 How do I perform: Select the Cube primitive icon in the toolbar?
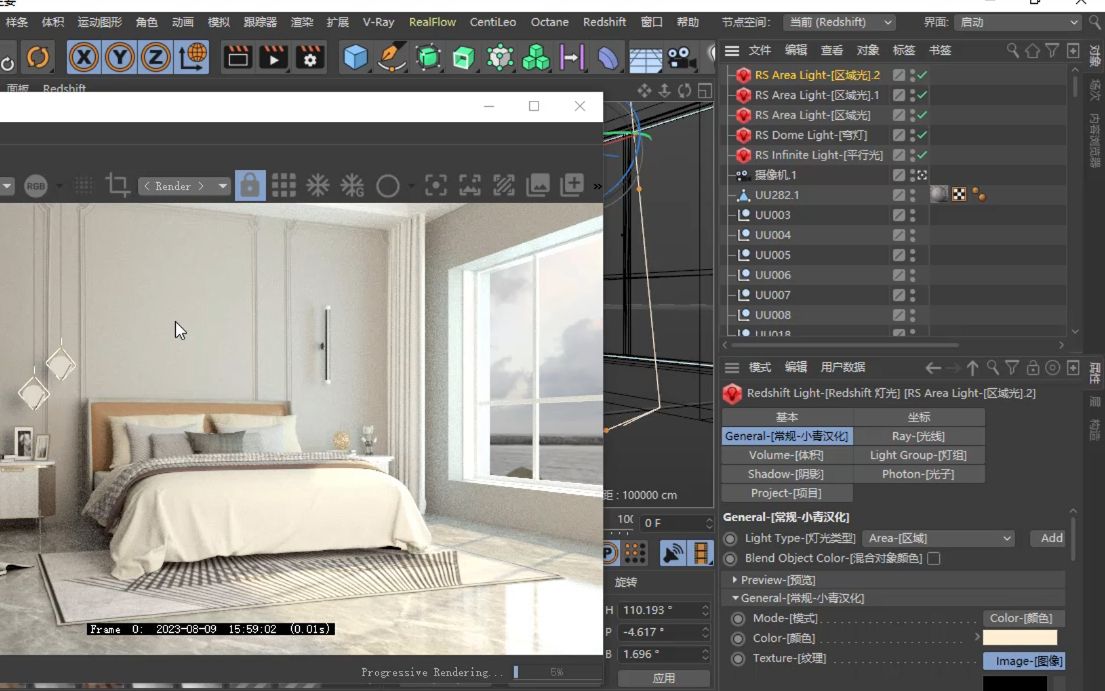(357, 57)
